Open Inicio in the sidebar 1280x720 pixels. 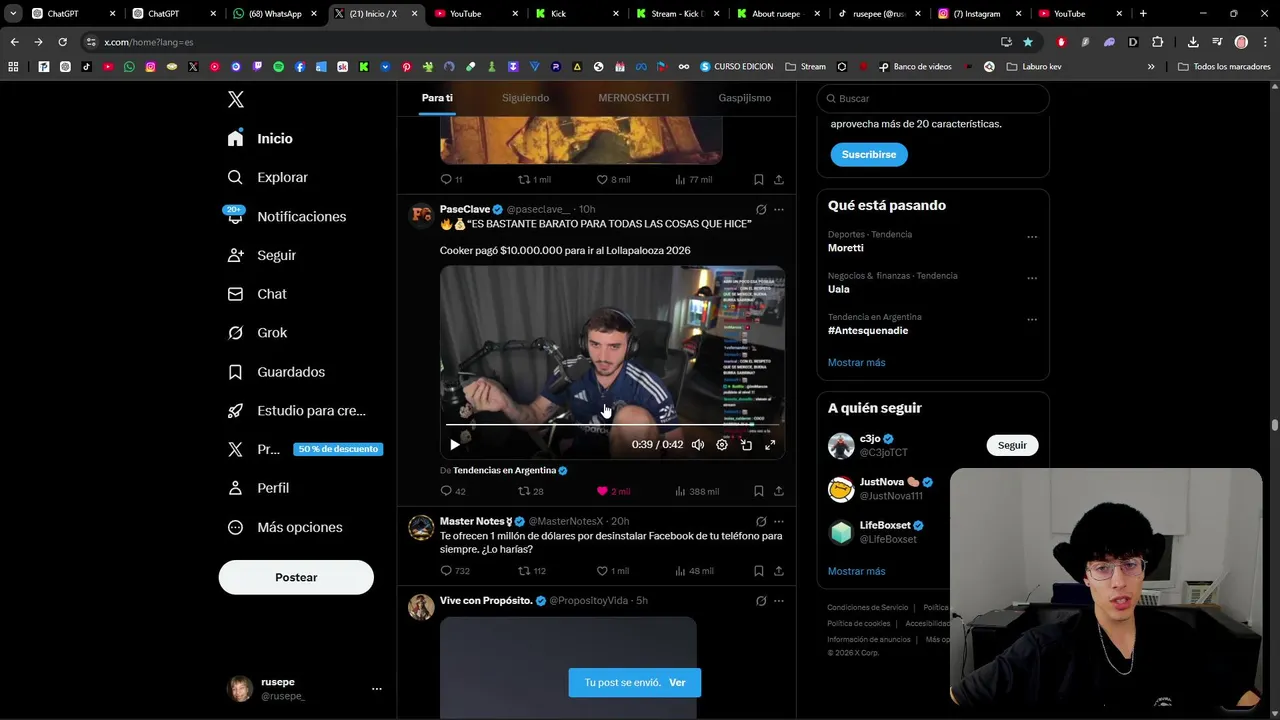(260, 139)
